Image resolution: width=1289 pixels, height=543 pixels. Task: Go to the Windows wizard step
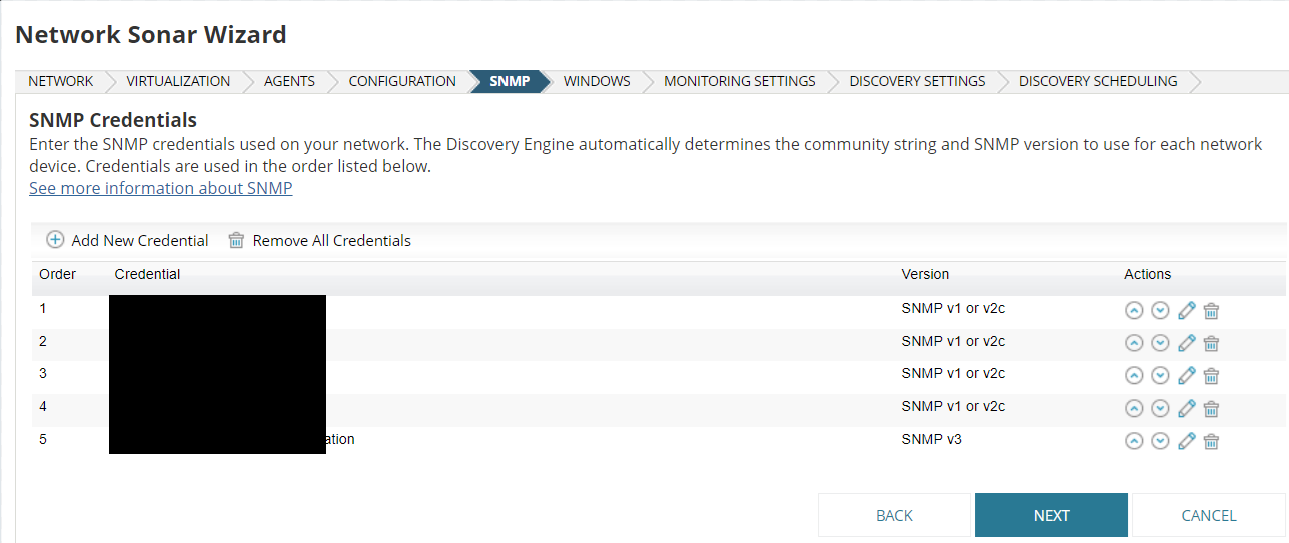(x=597, y=81)
